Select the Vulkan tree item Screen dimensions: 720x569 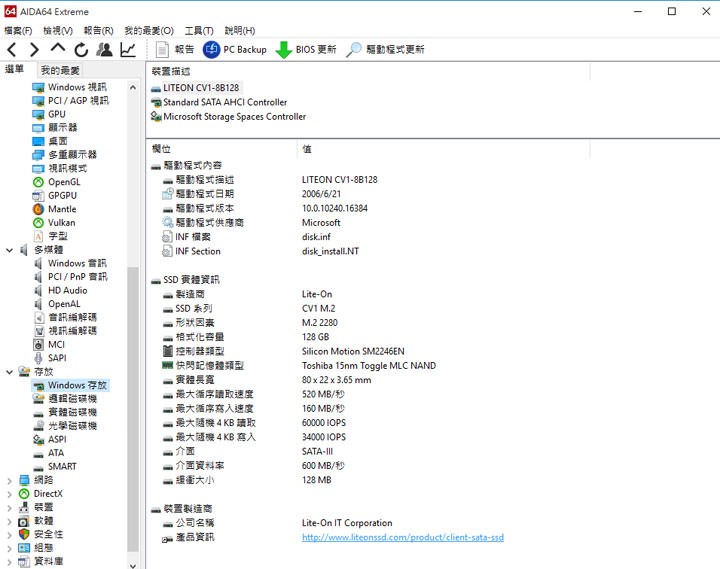point(62,223)
